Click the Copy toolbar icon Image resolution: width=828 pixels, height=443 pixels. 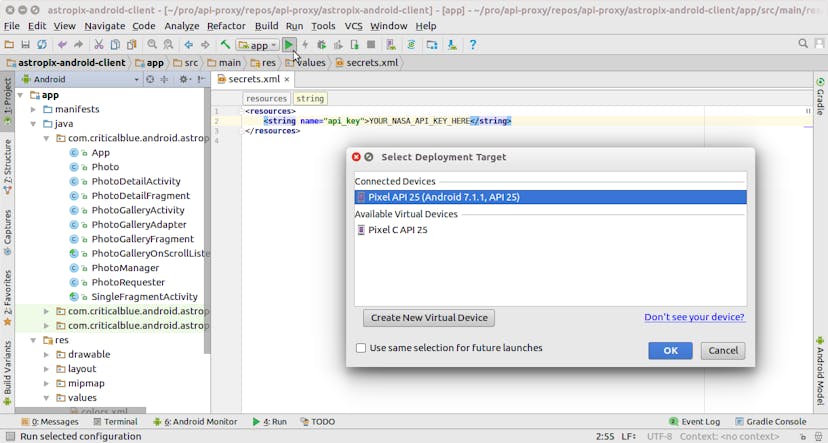(x=115, y=45)
